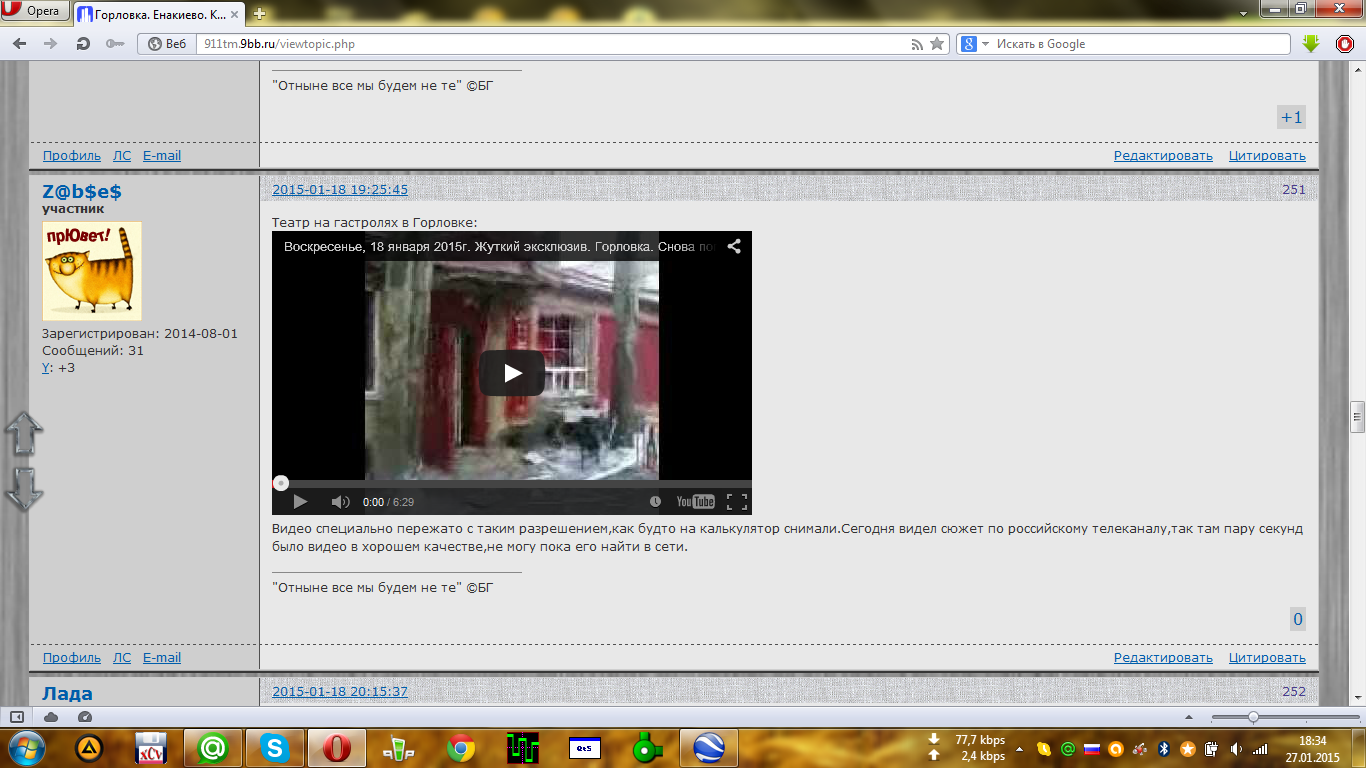Click play icon in video control bar
The height and width of the screenshot is (768, 1366).
coord(300,501)
